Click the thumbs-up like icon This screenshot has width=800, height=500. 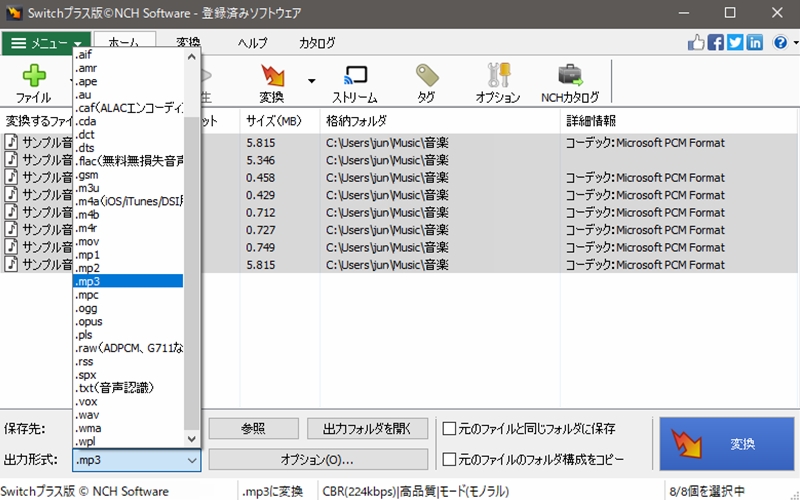[696, 42]
